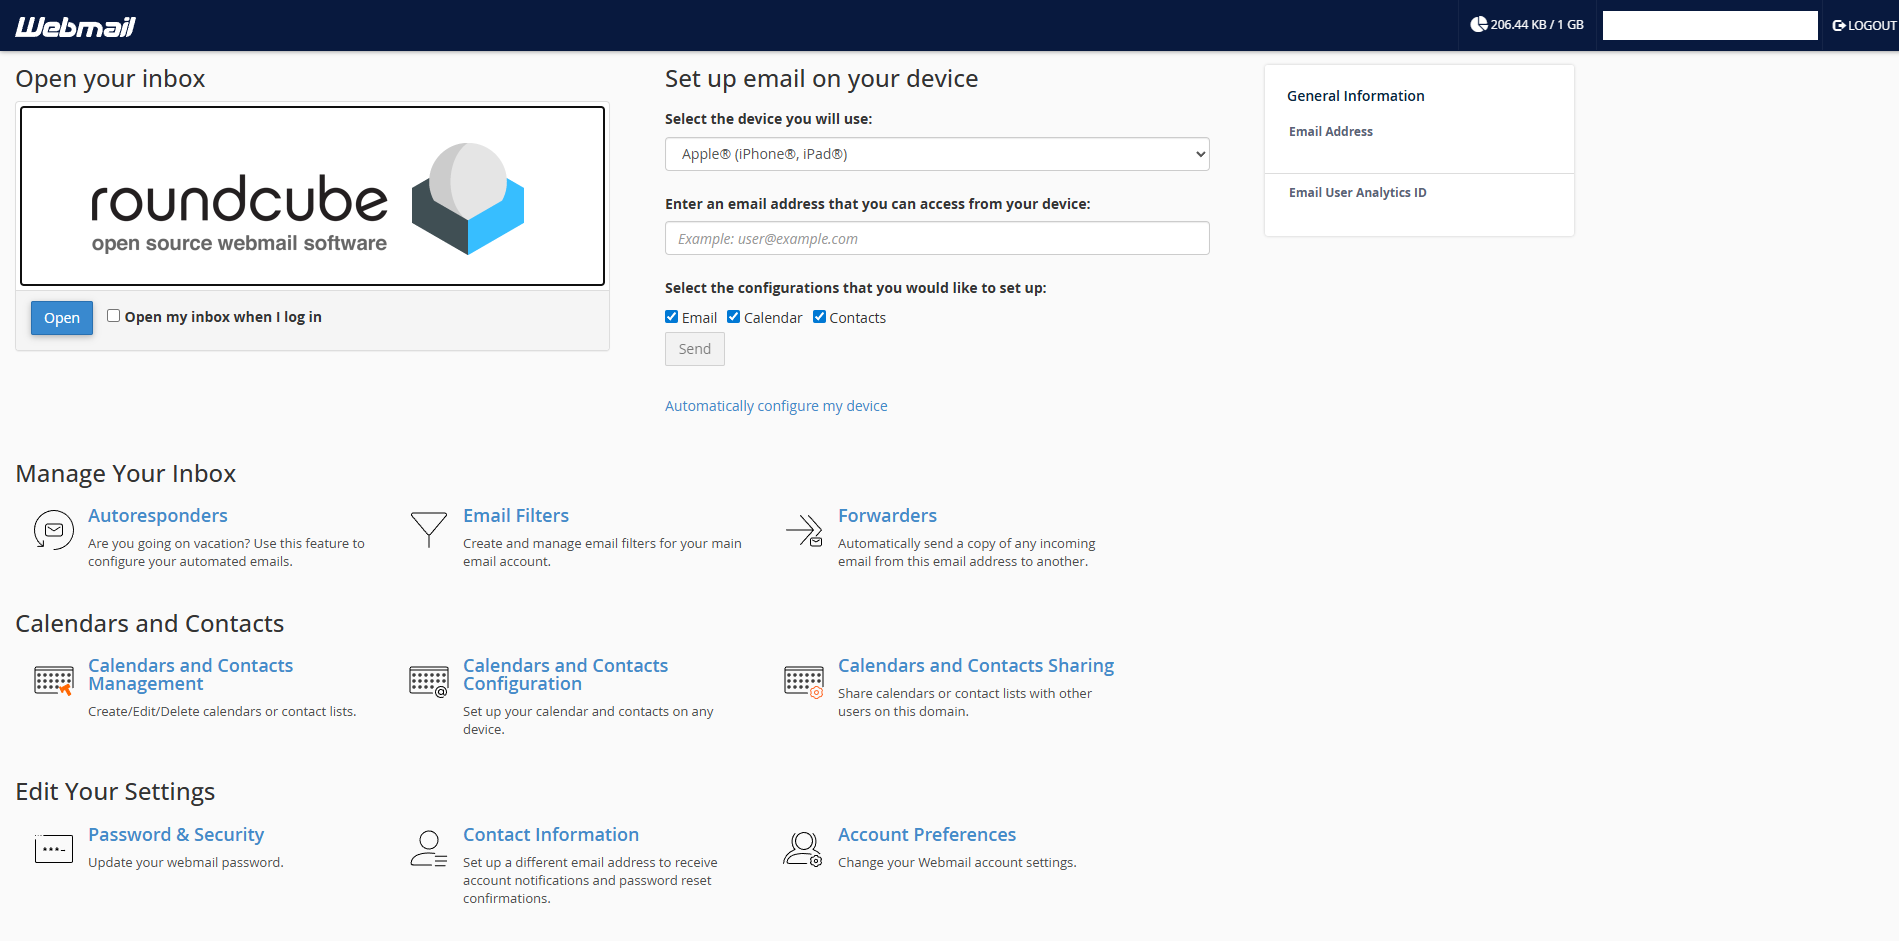Click the Autoresponders envelope icon
The image size is (1899, 941).
(x=54, y=530)
